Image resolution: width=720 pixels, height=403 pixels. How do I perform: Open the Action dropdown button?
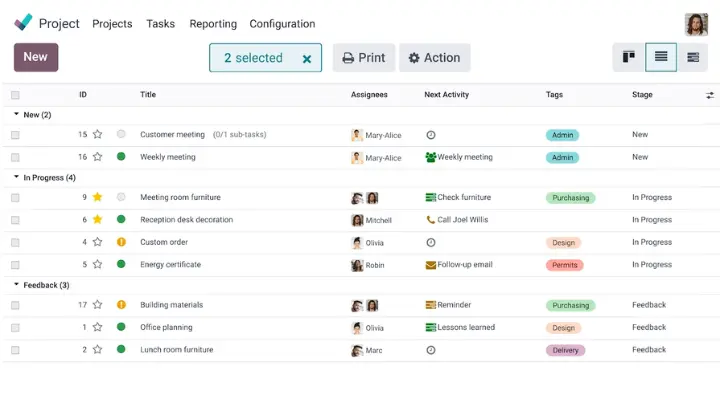(x=434, y=58)
